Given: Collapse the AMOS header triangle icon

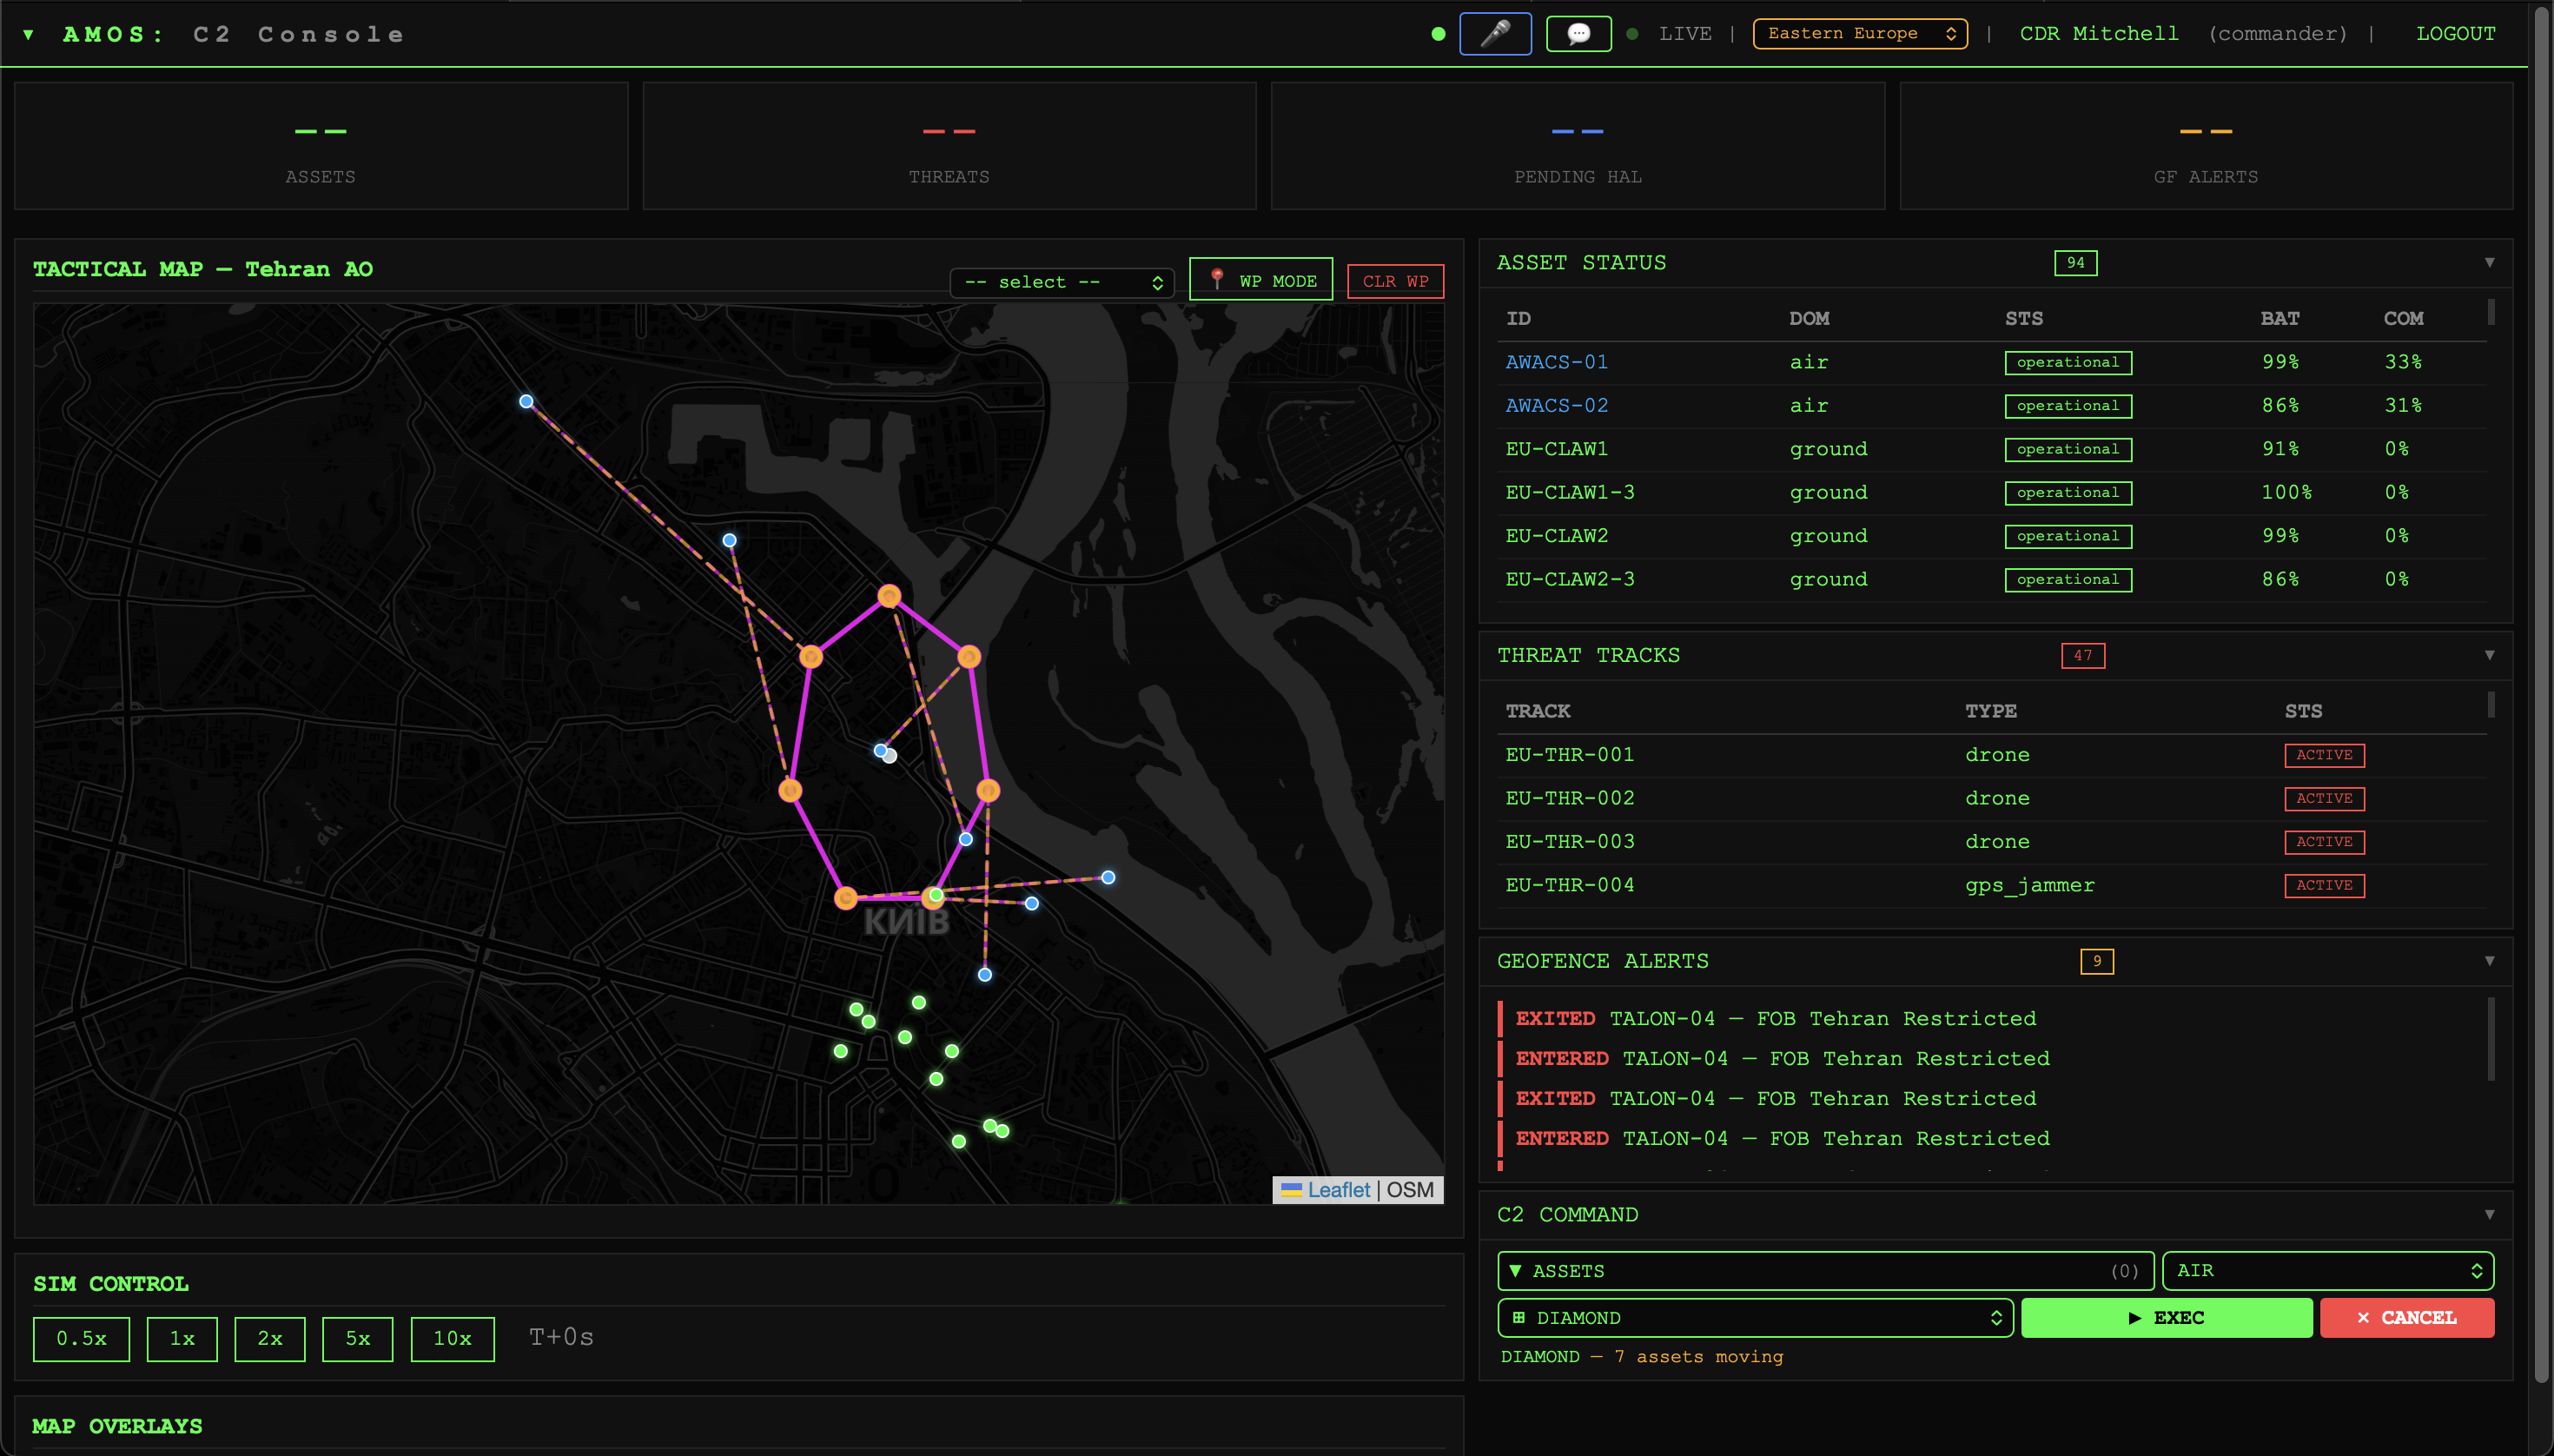Looking at the screenshot, I should tap(29, 35).
